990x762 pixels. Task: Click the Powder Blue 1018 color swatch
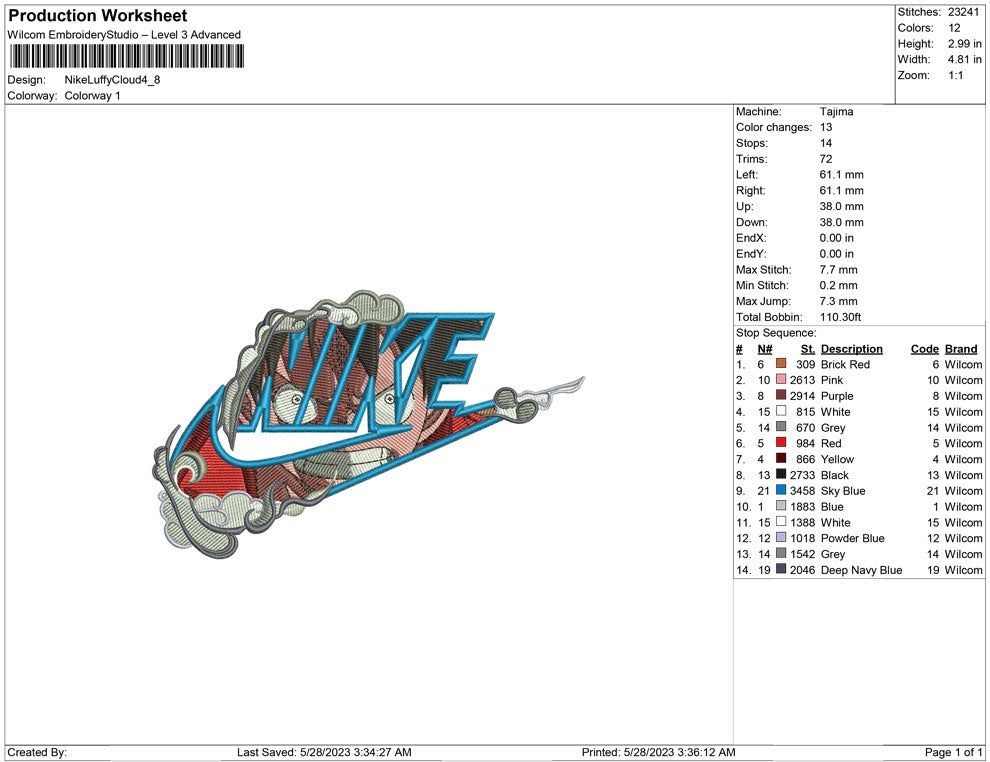point(781,537)
